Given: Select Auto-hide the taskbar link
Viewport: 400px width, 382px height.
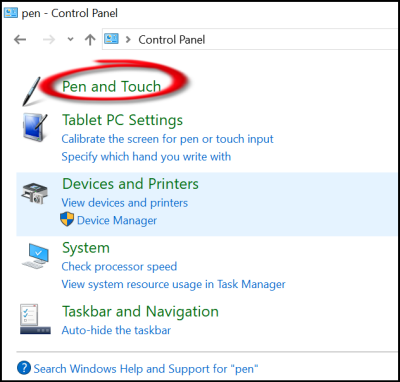Looking at the screenshot, I should [x=116, y=330].
